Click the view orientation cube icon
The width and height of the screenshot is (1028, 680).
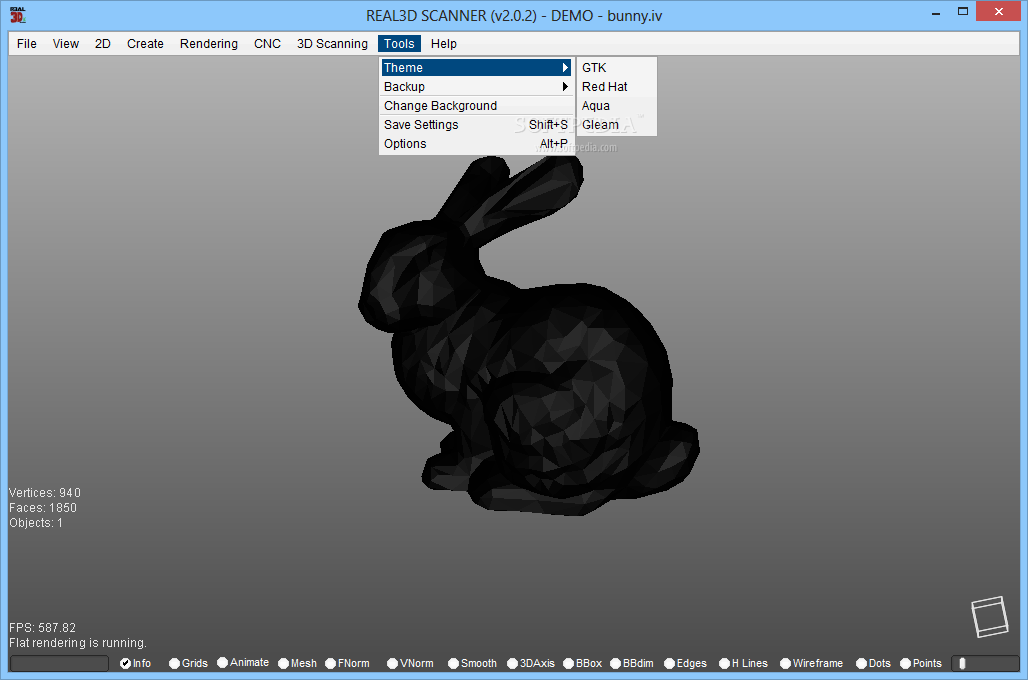(x=990, y=616)
